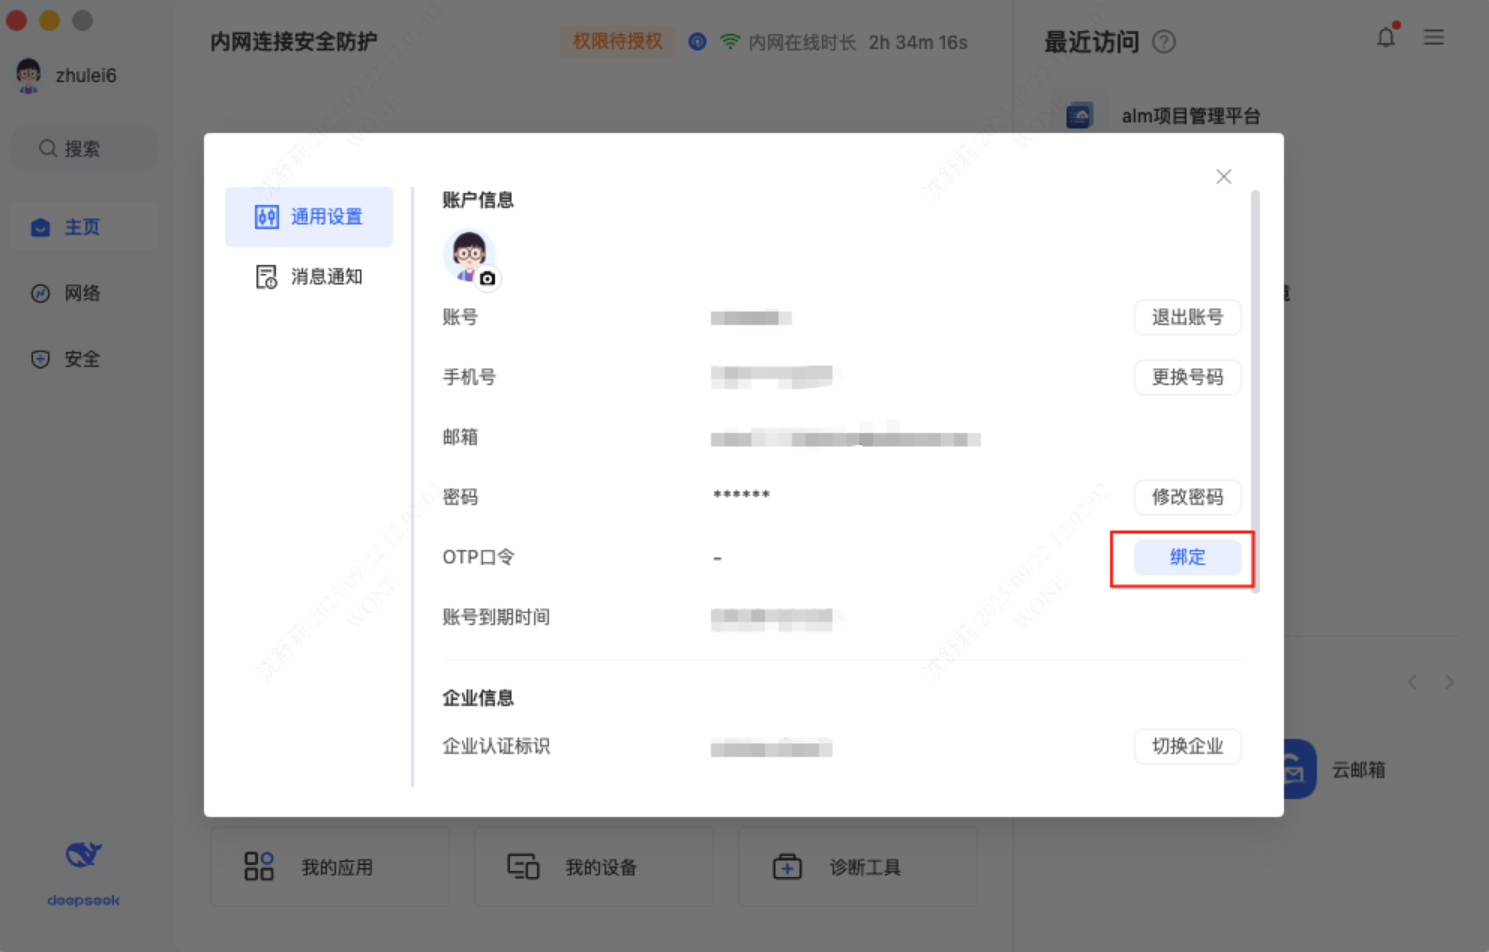Image resolution: width=1489 pixels, height=952 pixels.
Task: Click the 更换号码 button
Action: [1187, 377]
